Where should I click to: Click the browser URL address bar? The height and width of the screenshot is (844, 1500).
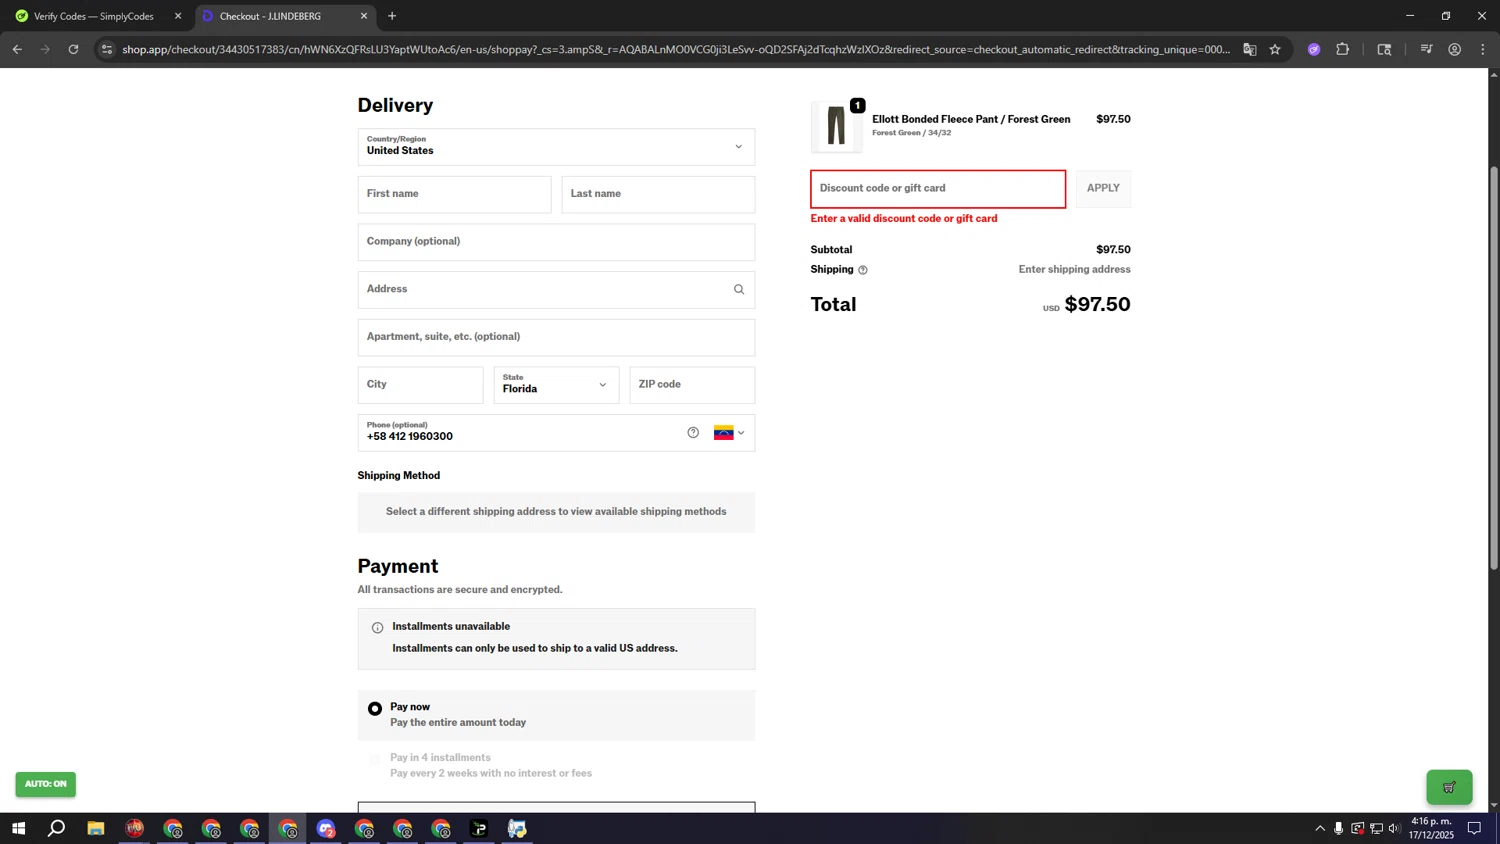[675, 49]
